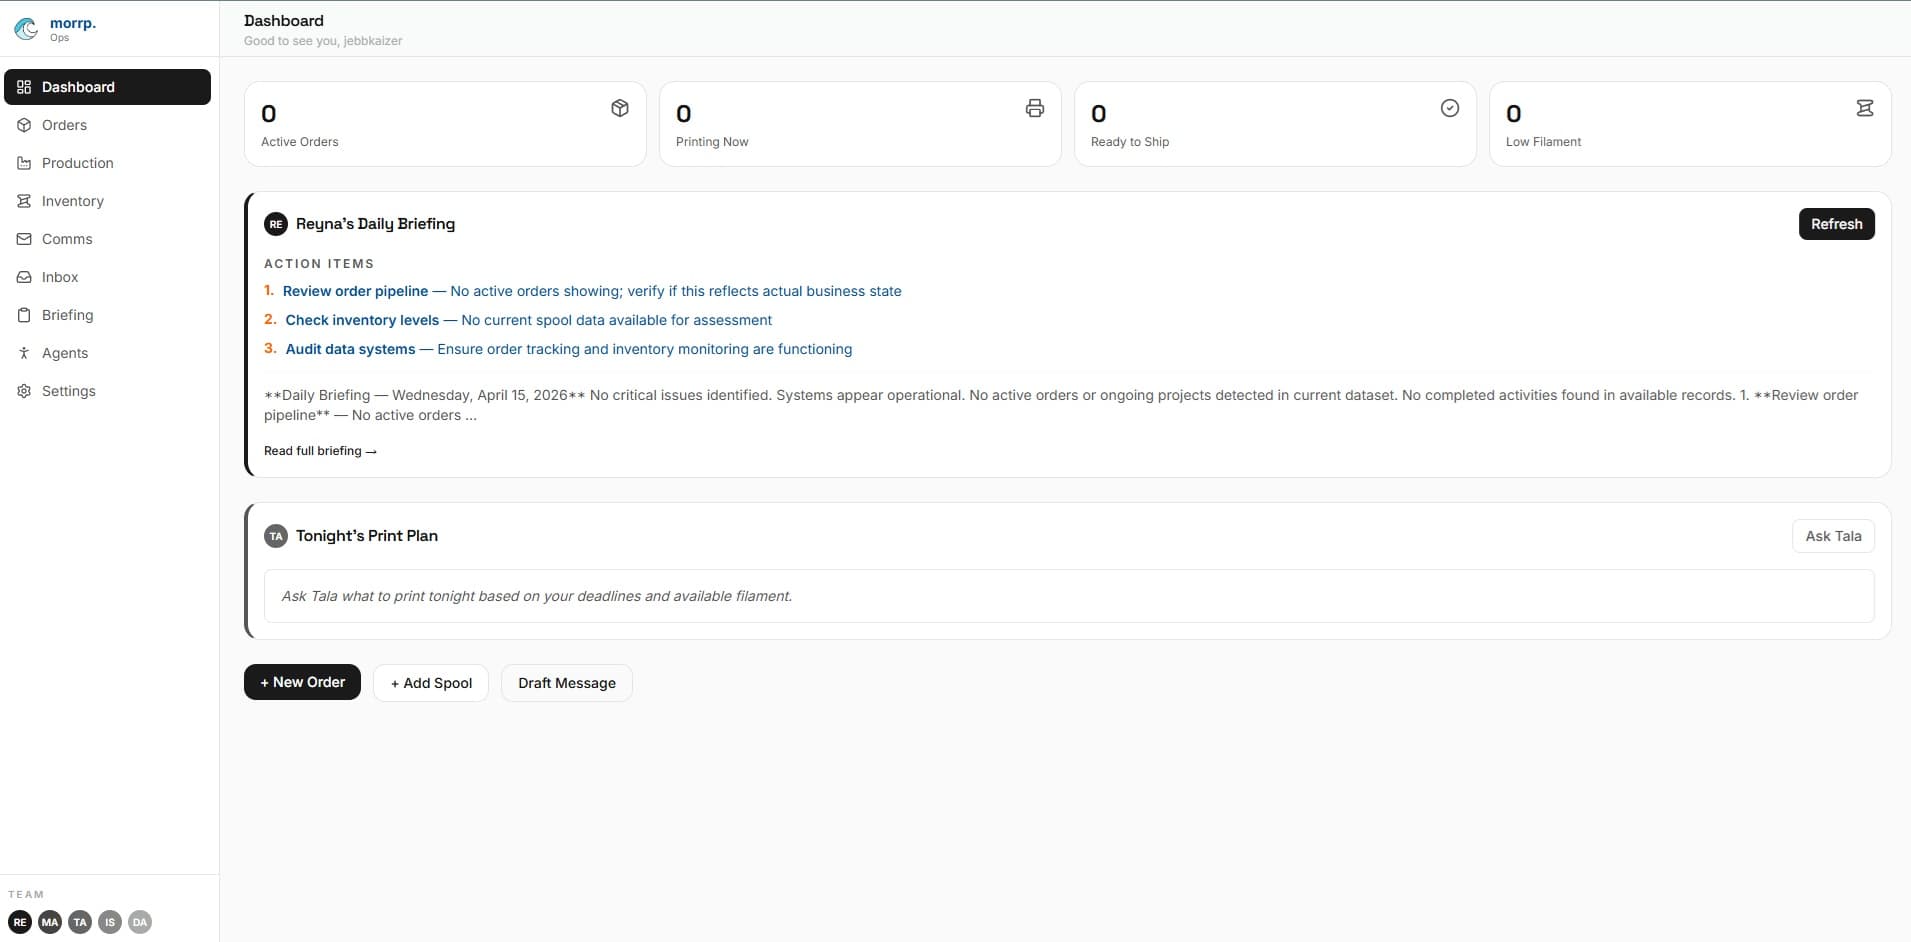Select the RE team avatar at bottom

(20, 922)
